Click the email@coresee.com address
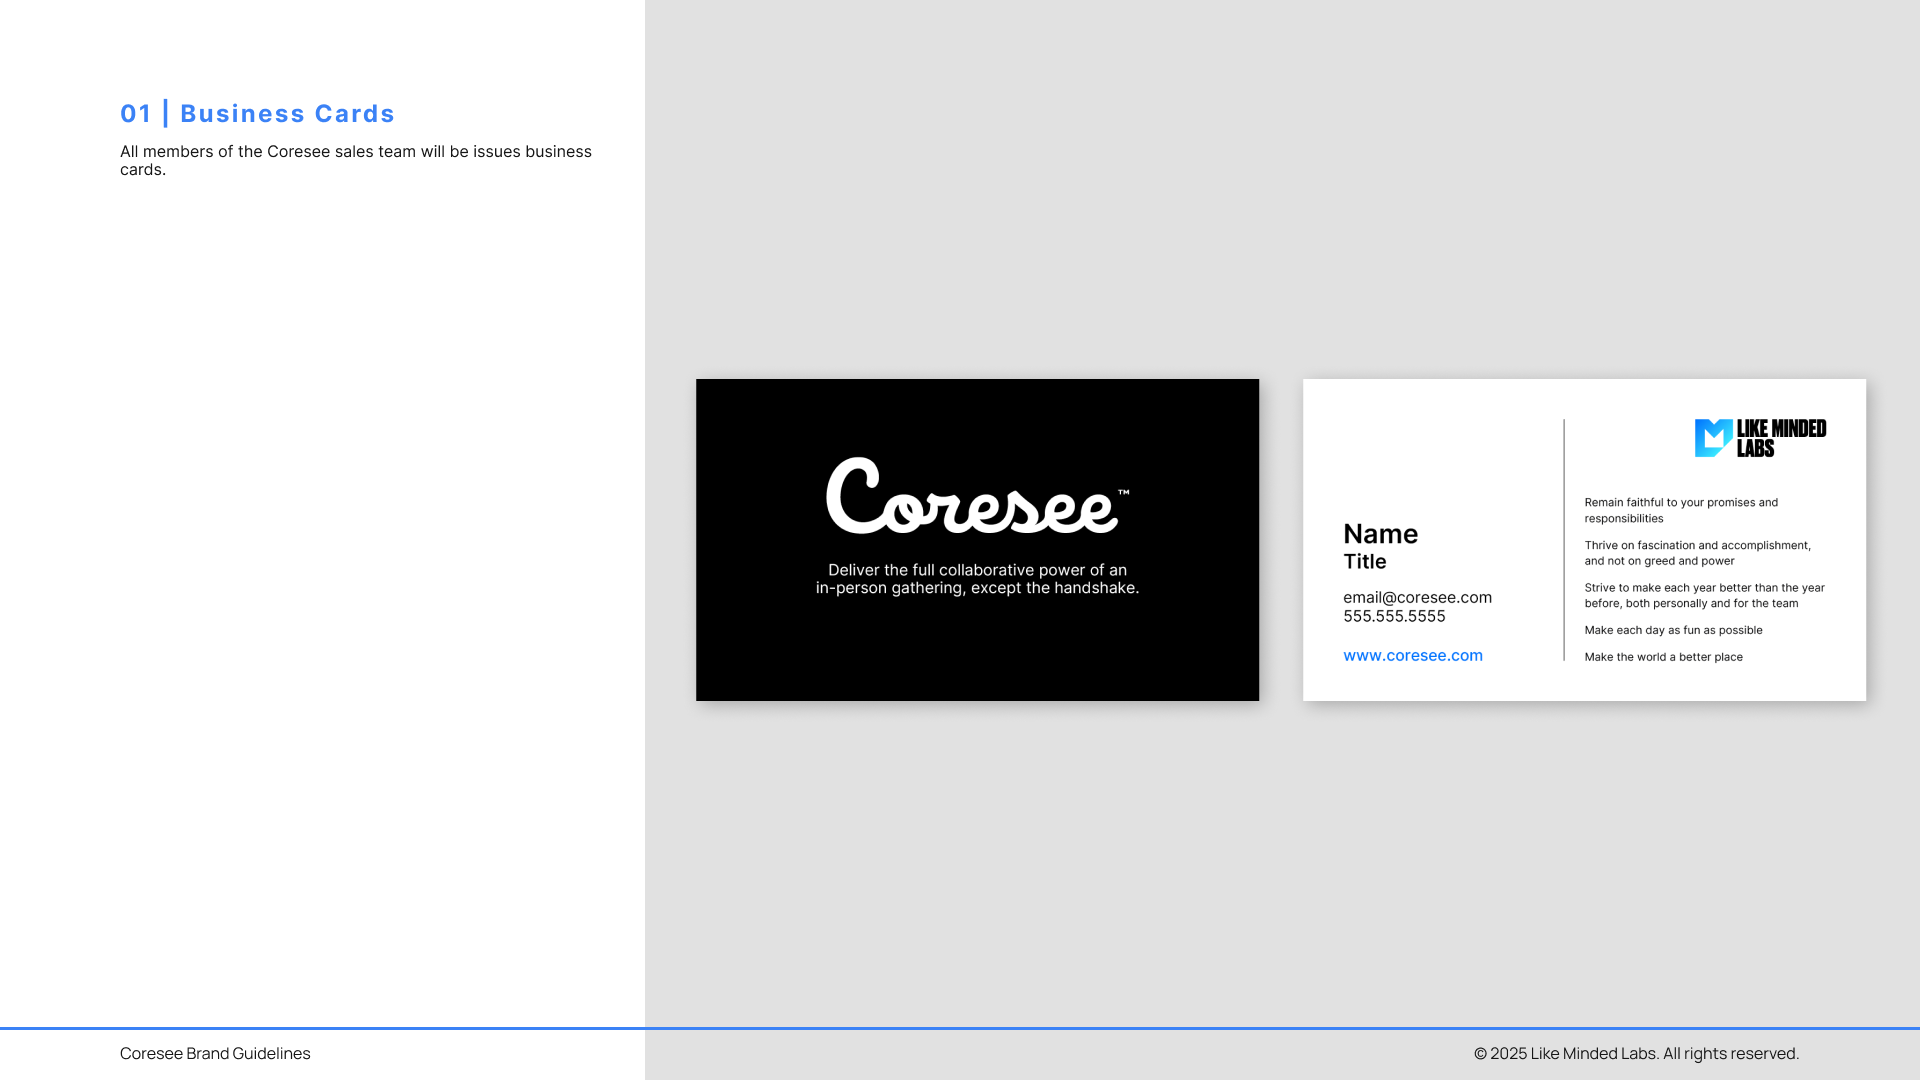The height and width of the screenshot is (1080, 1920). click(1417, 598)
